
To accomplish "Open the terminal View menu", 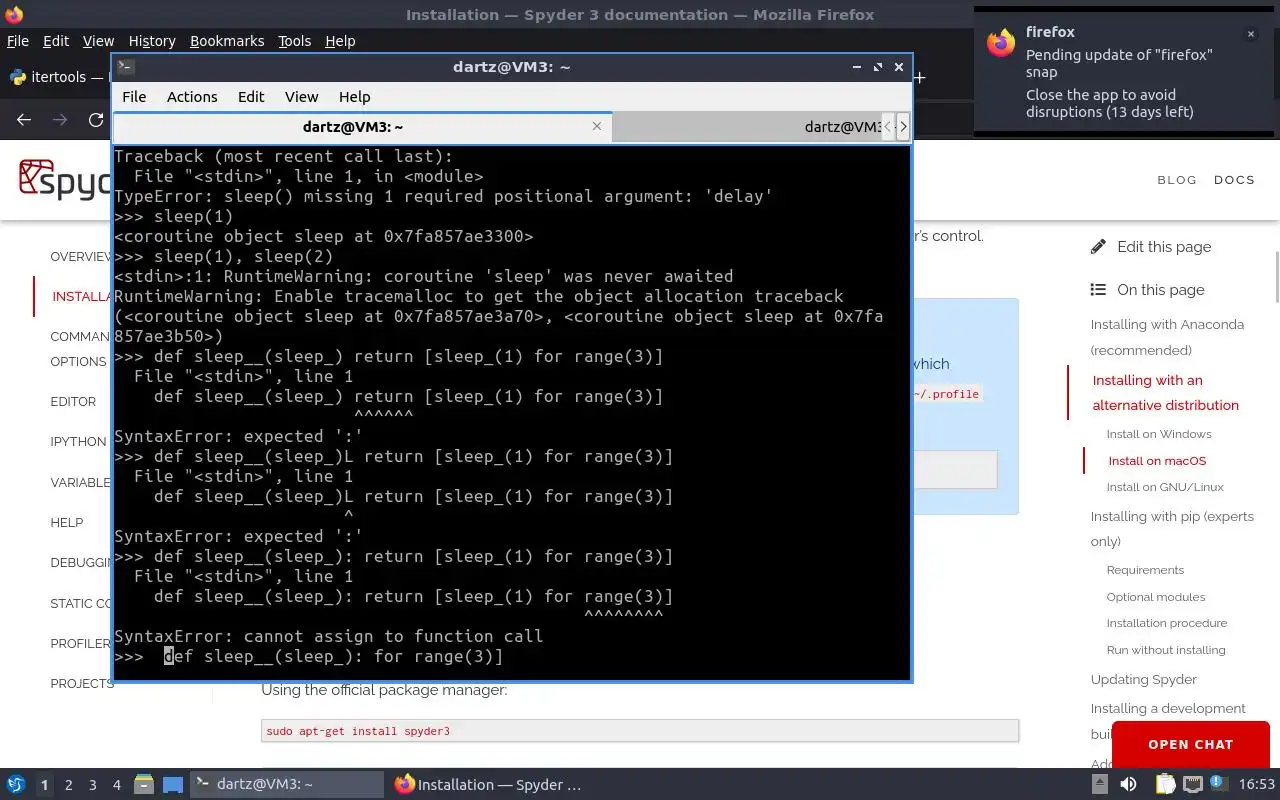I will point(301,96).
